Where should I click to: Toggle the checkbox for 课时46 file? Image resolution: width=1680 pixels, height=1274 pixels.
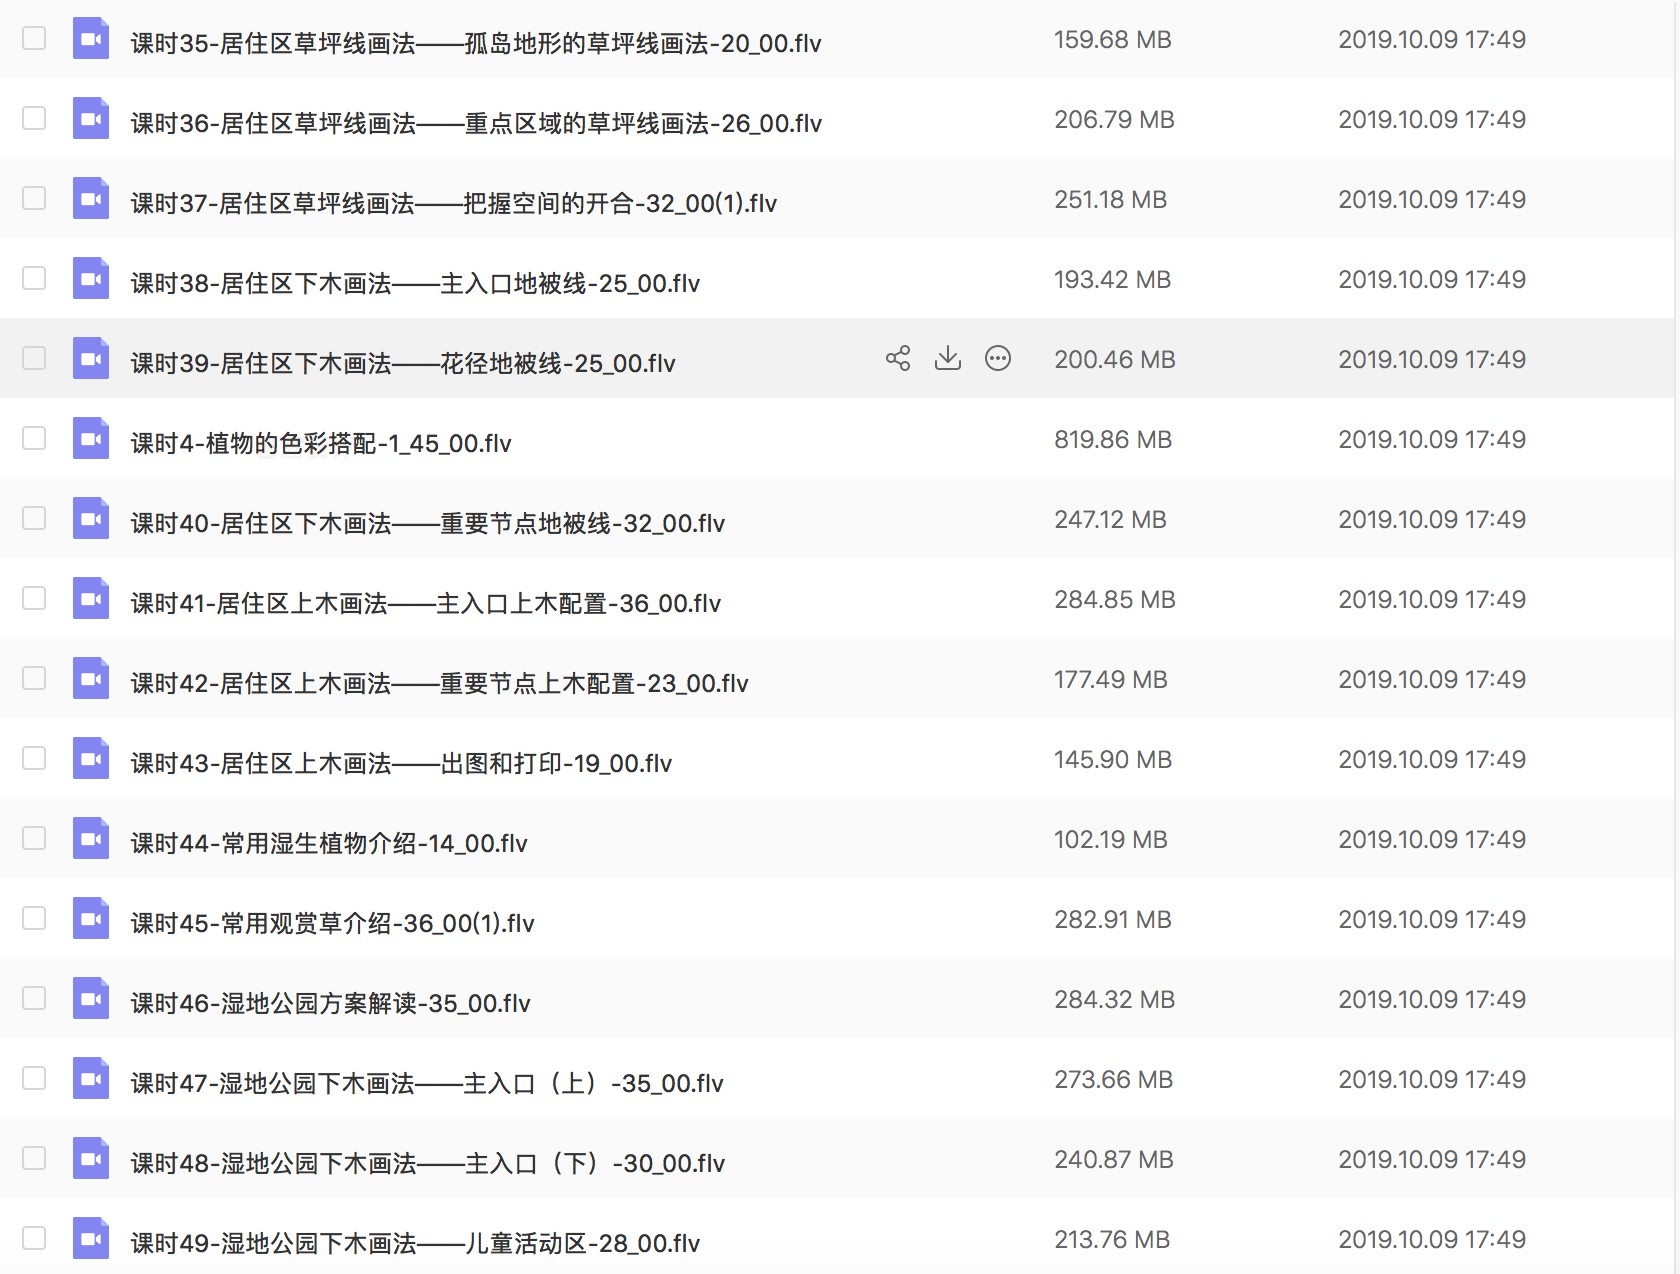[x=34, y=998]
